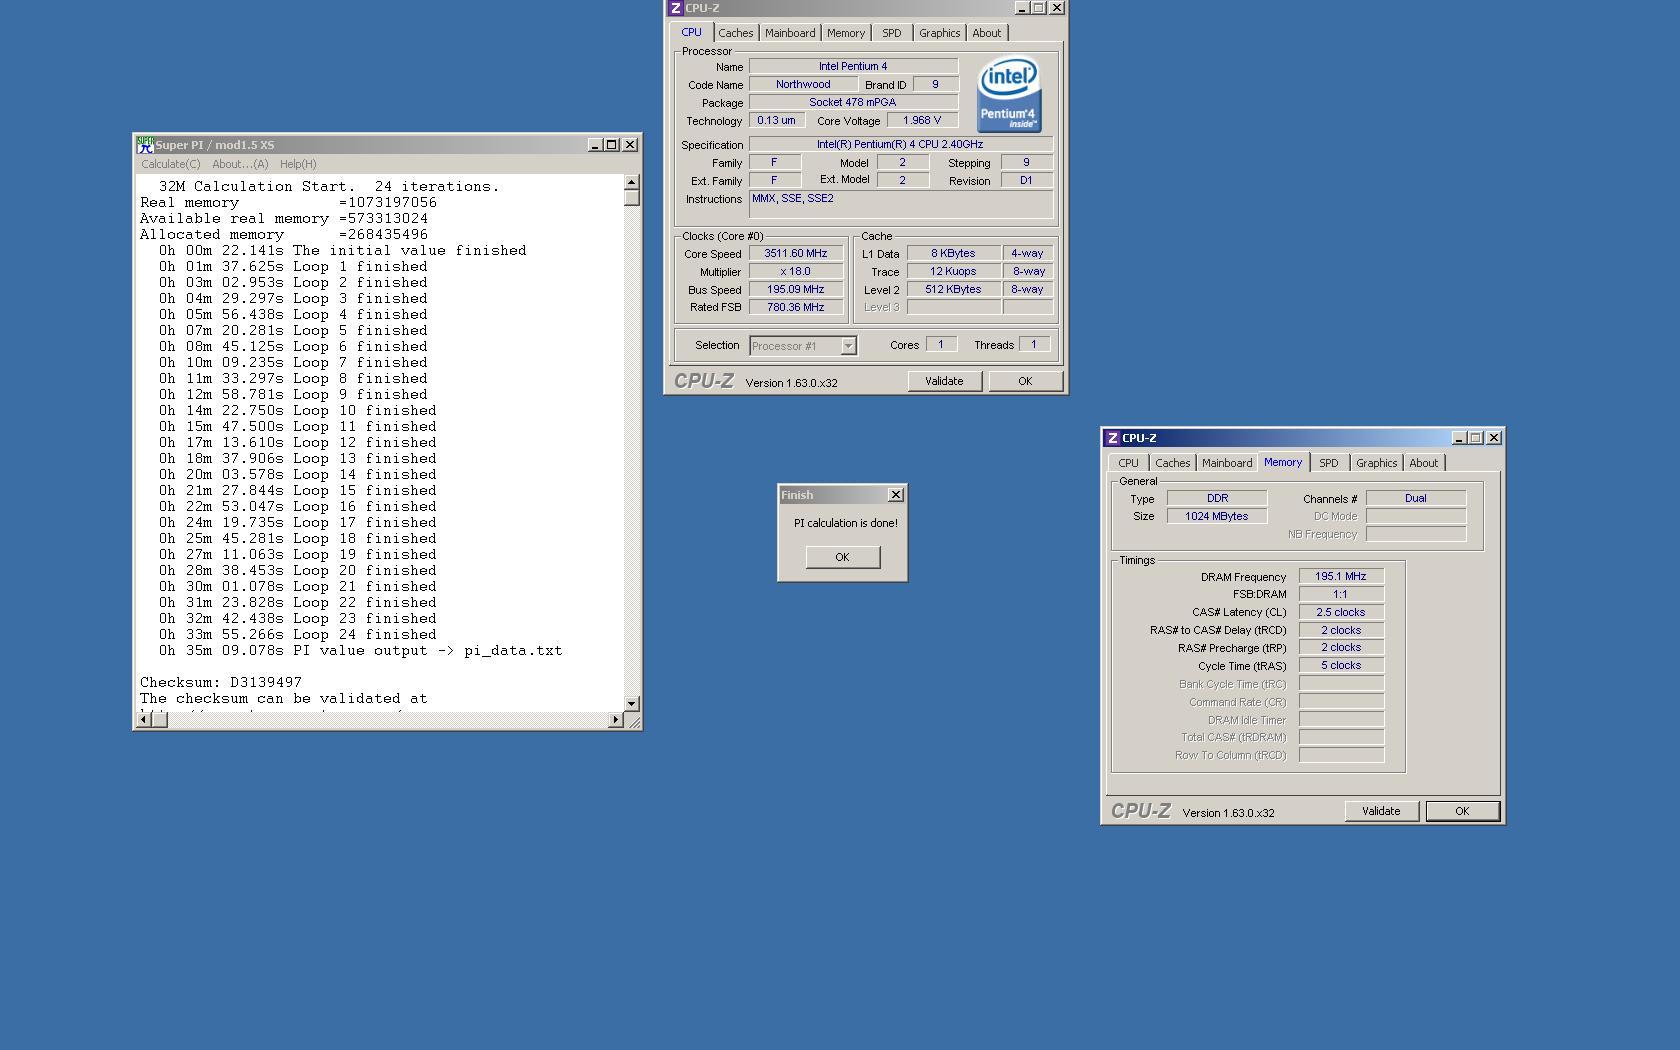Click the Name field Intel Pentium 4
1680x1050 pixels.
[x=853, y=67]
